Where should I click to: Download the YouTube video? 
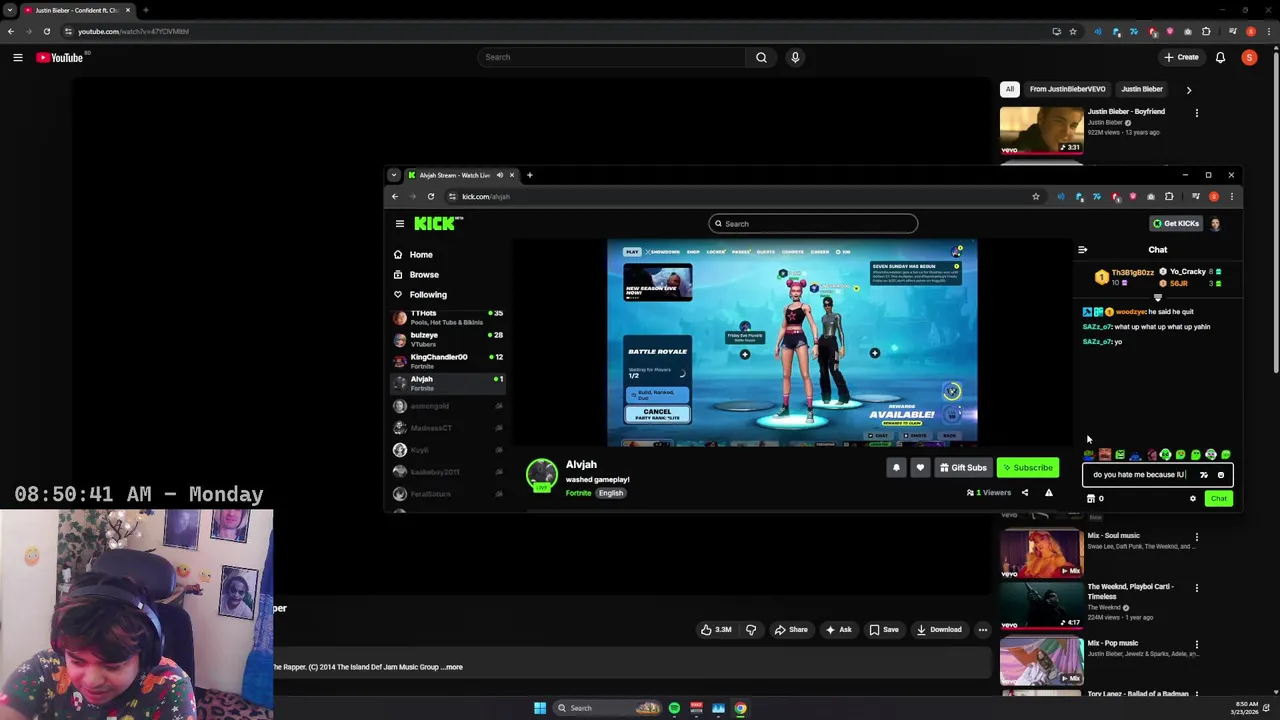(x=938, y=630)
